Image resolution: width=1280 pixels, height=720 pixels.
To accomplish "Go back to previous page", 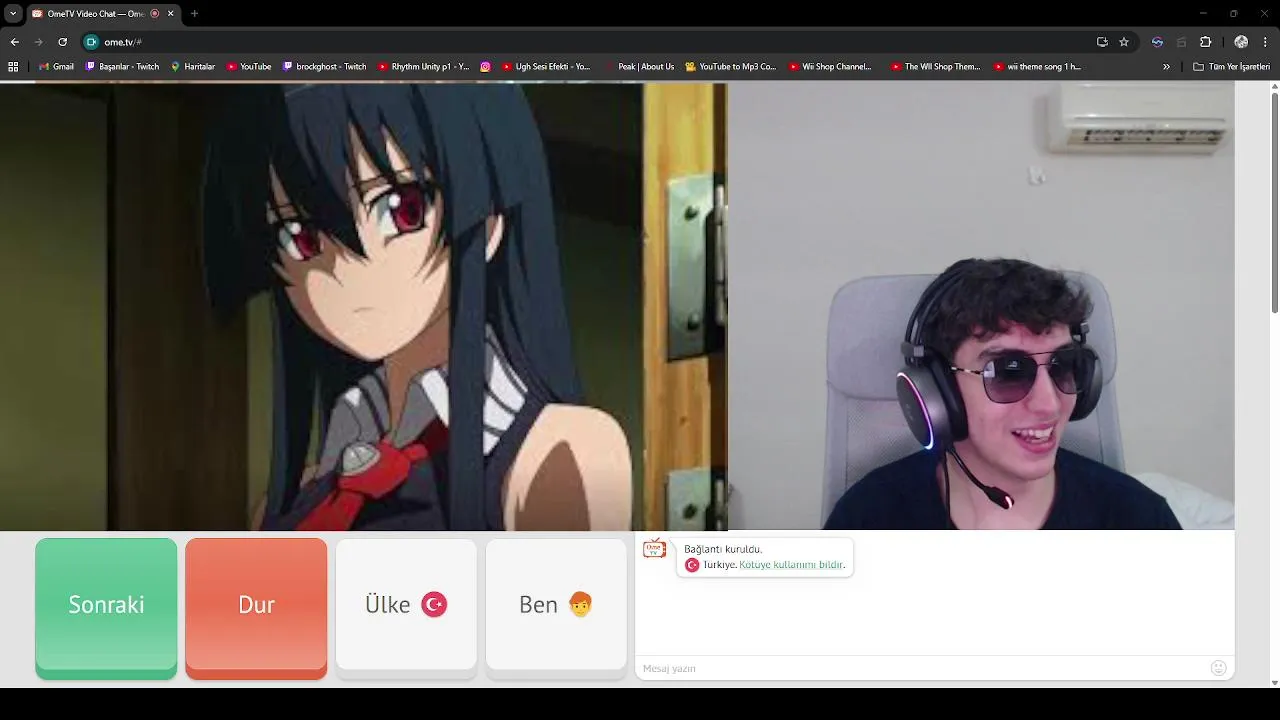I will tap(14, 42).
